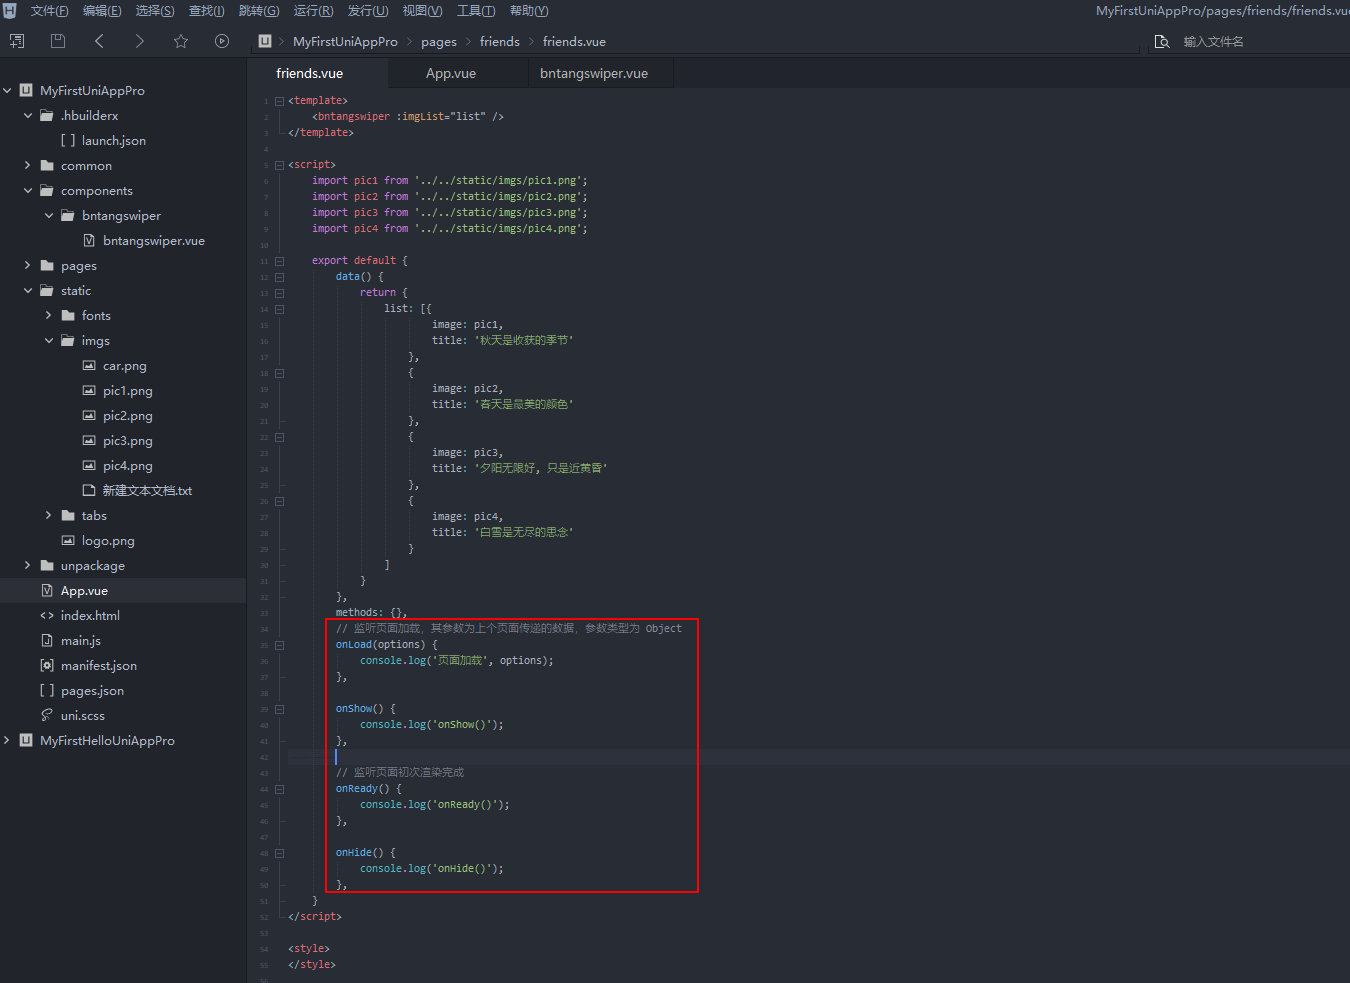Fold the template block at line 1

tap(280, 101)
